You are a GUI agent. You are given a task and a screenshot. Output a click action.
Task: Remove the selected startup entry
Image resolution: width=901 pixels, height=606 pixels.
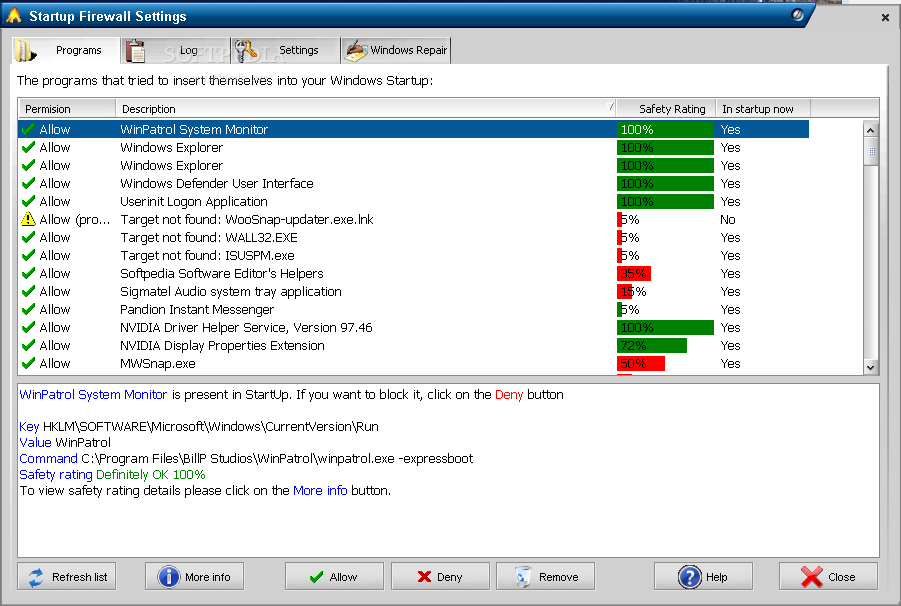(545, 576)
